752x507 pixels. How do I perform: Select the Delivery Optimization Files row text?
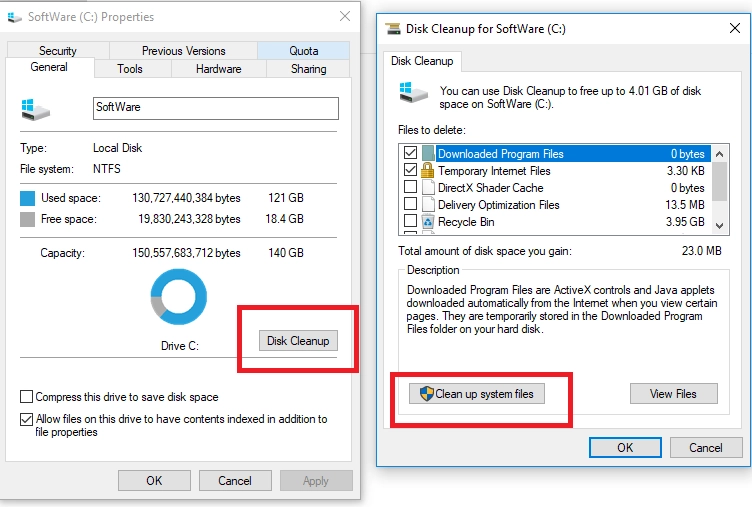pyautogui.click(x=498, y=205)
